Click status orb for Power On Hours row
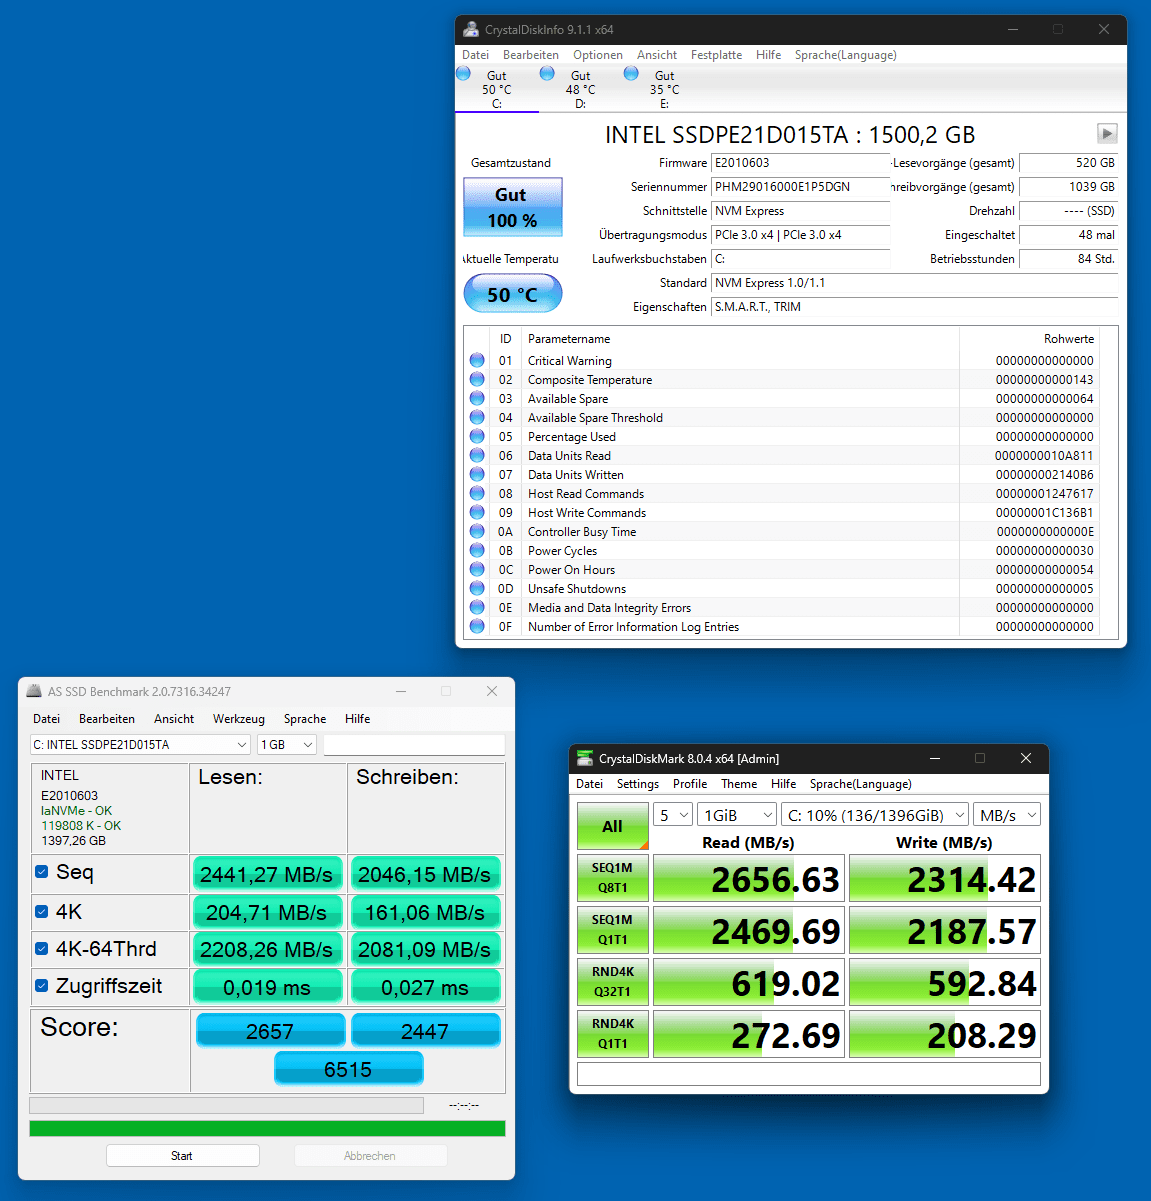 (477, 569)
